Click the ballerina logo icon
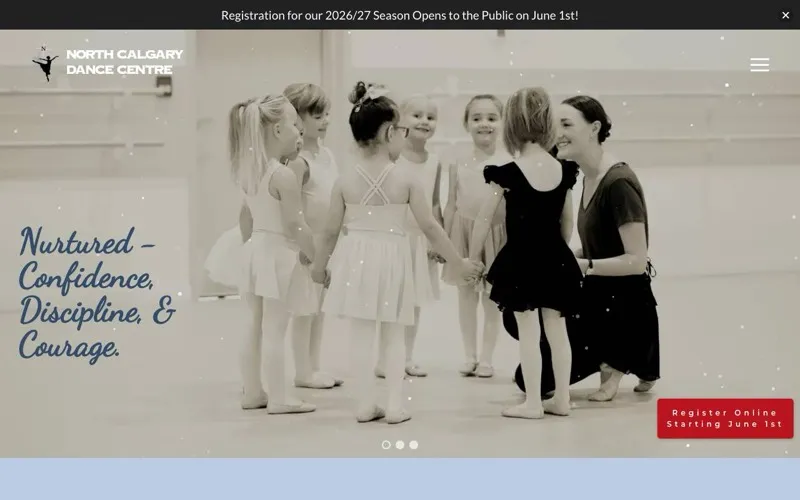Screen dimensions: 800x500 (45, 63)
